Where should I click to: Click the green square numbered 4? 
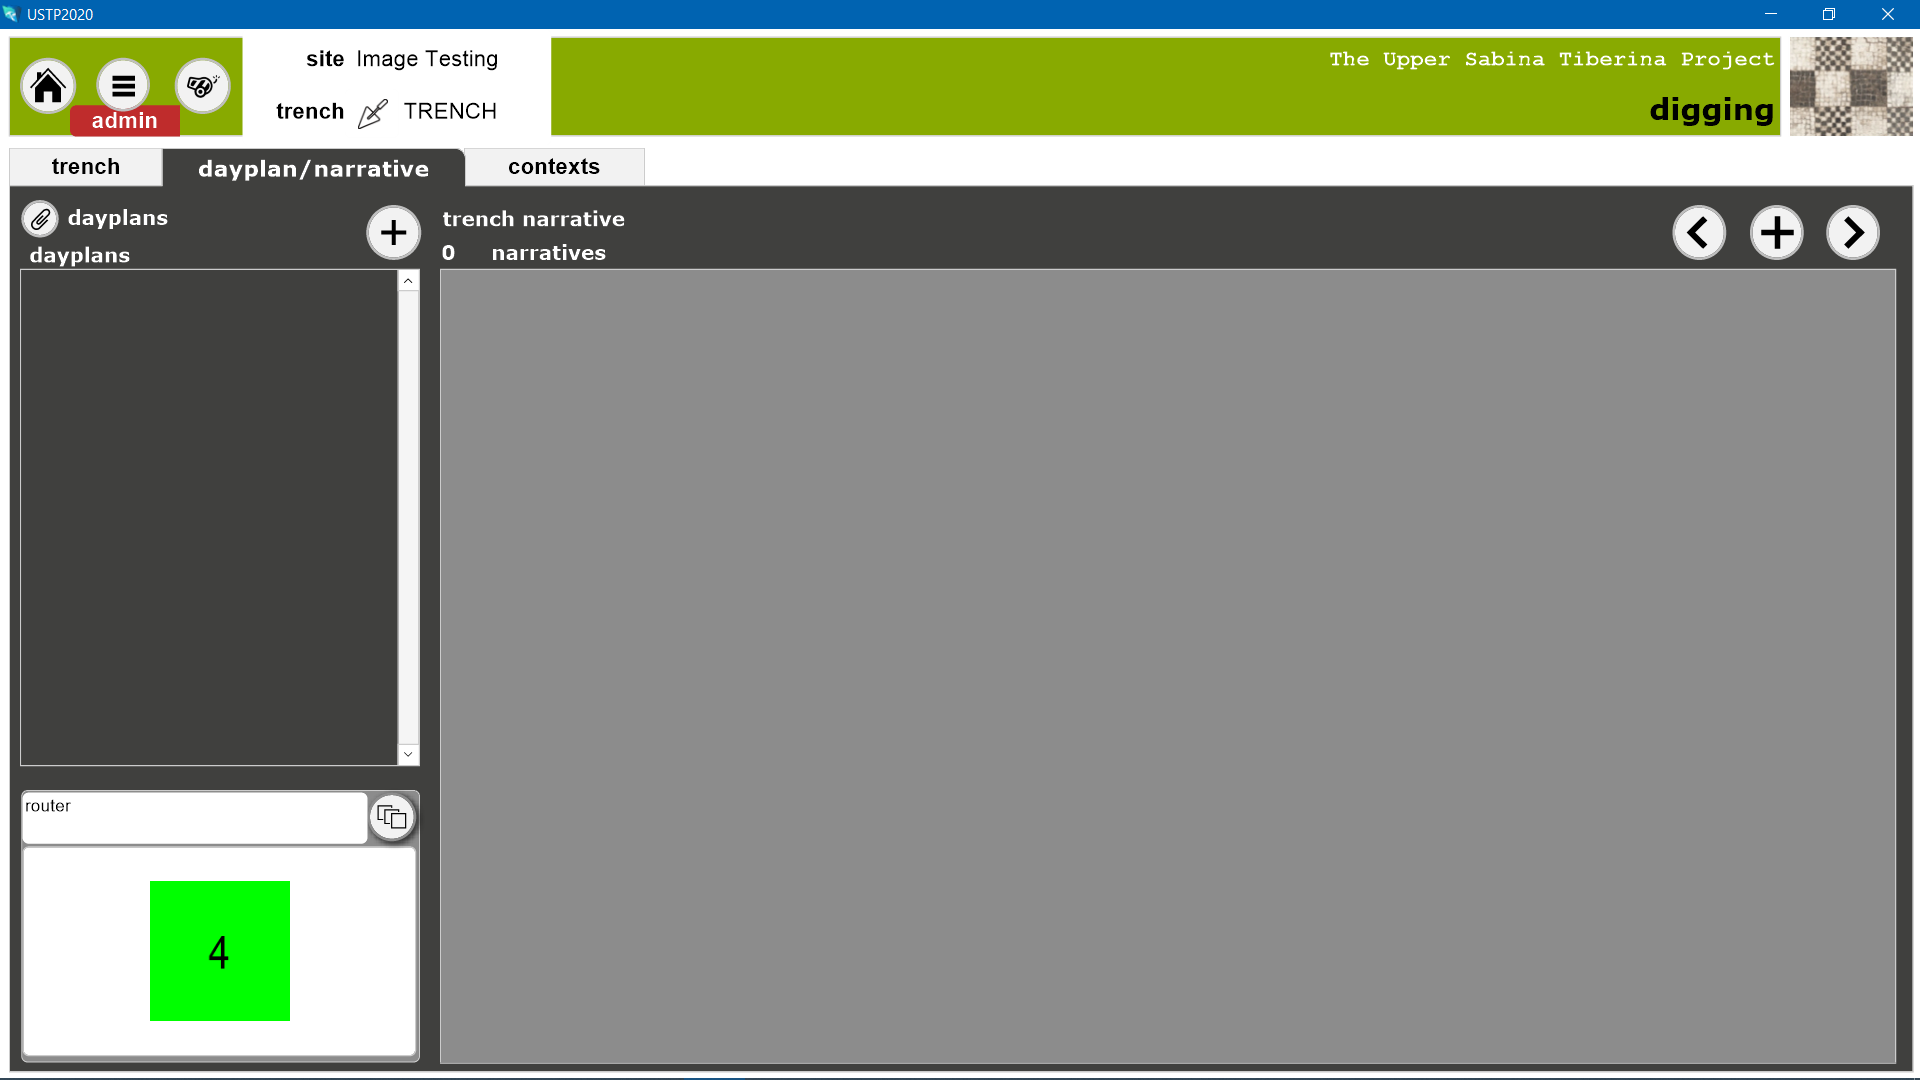click(220, 951)
